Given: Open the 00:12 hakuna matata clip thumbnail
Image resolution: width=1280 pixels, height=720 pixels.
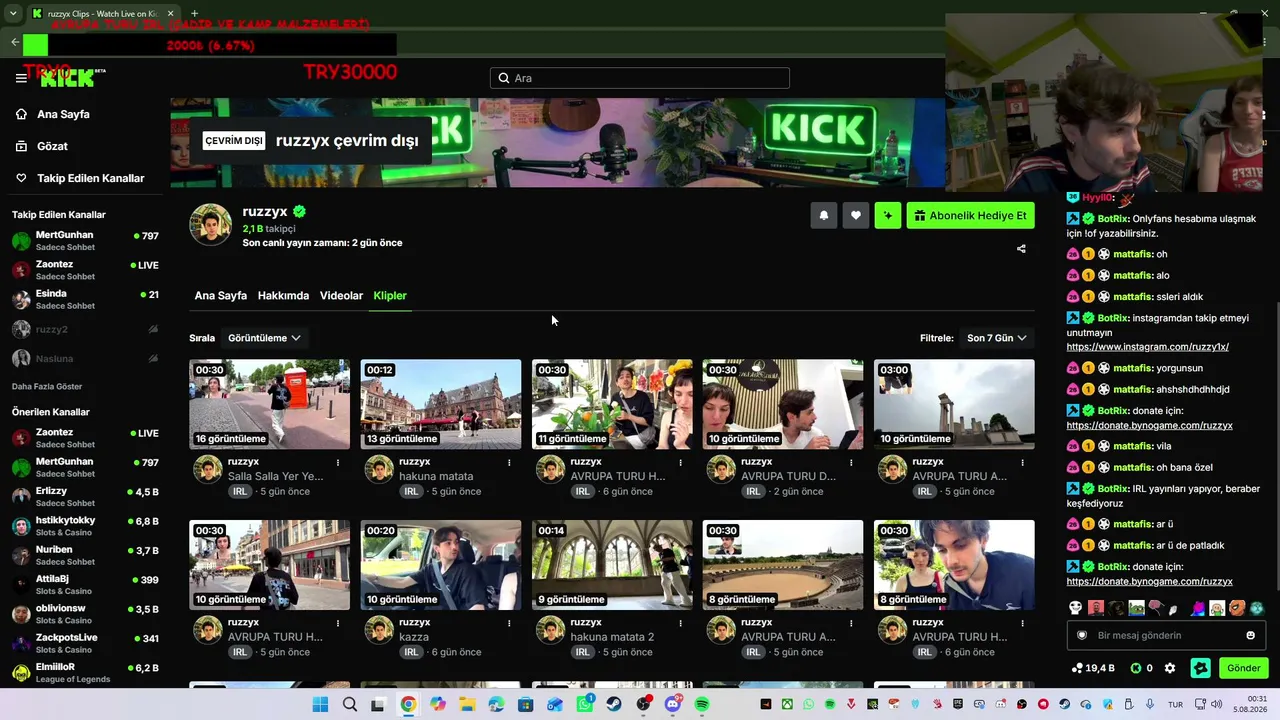Looking at the screenshot, I should [441, 404].
